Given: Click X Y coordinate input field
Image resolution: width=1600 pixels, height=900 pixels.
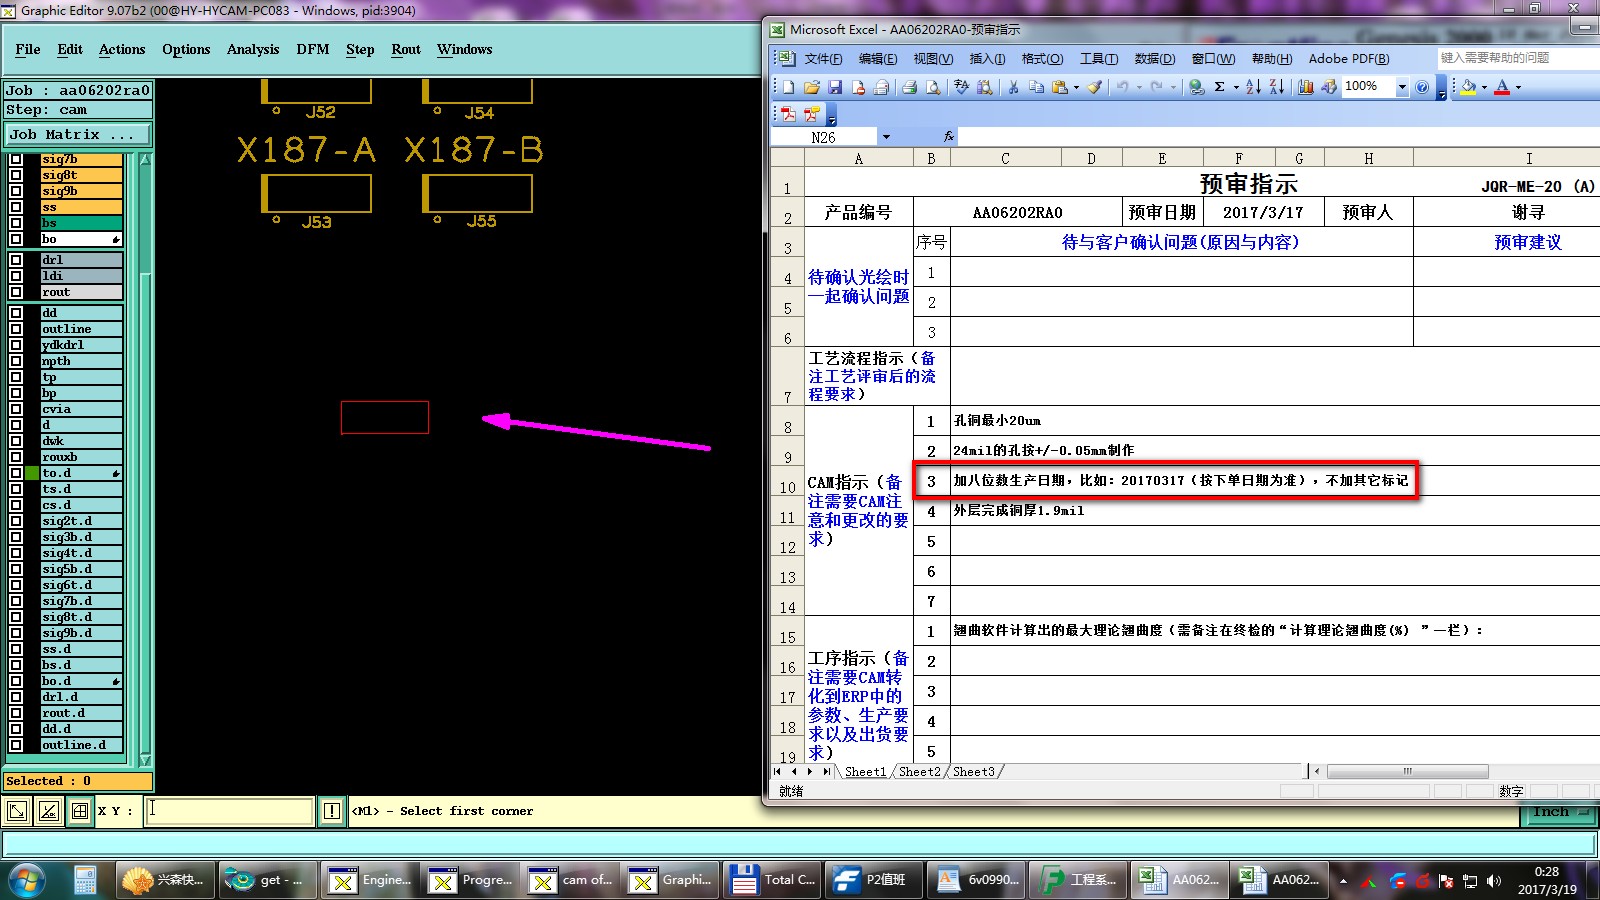Looking at the screenshot, I should 230,811.
